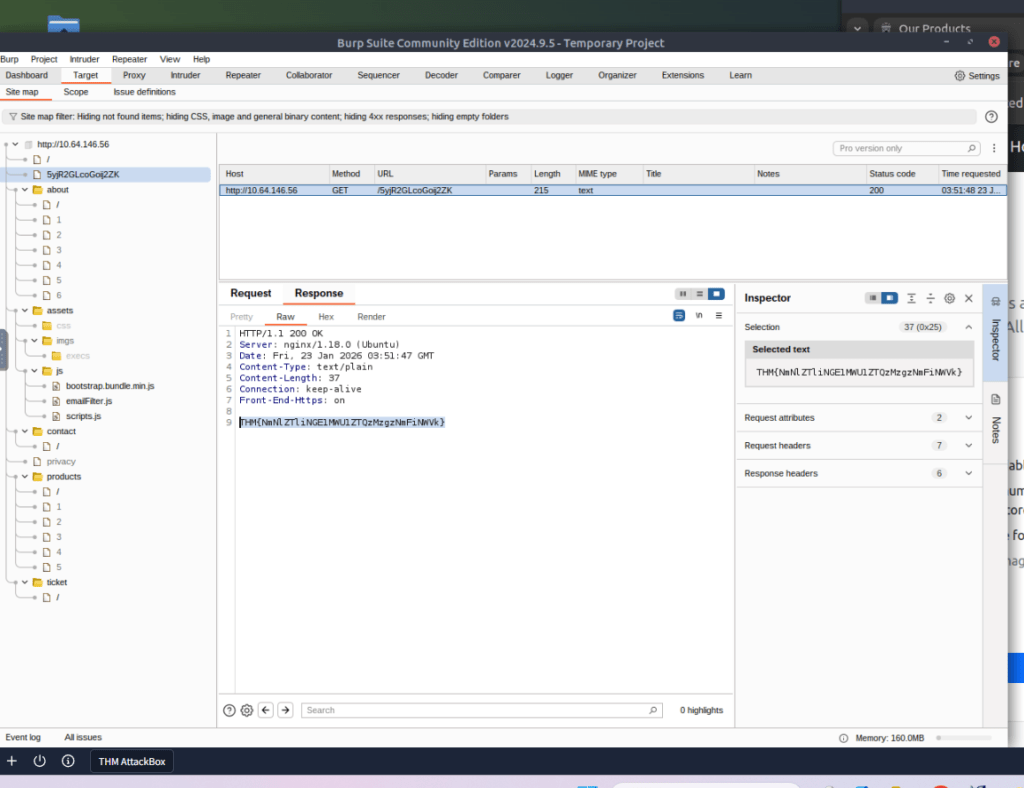The image size is (1024, 788).
Task: Collapse the assets folder
Action: click(x=25, y=311)
